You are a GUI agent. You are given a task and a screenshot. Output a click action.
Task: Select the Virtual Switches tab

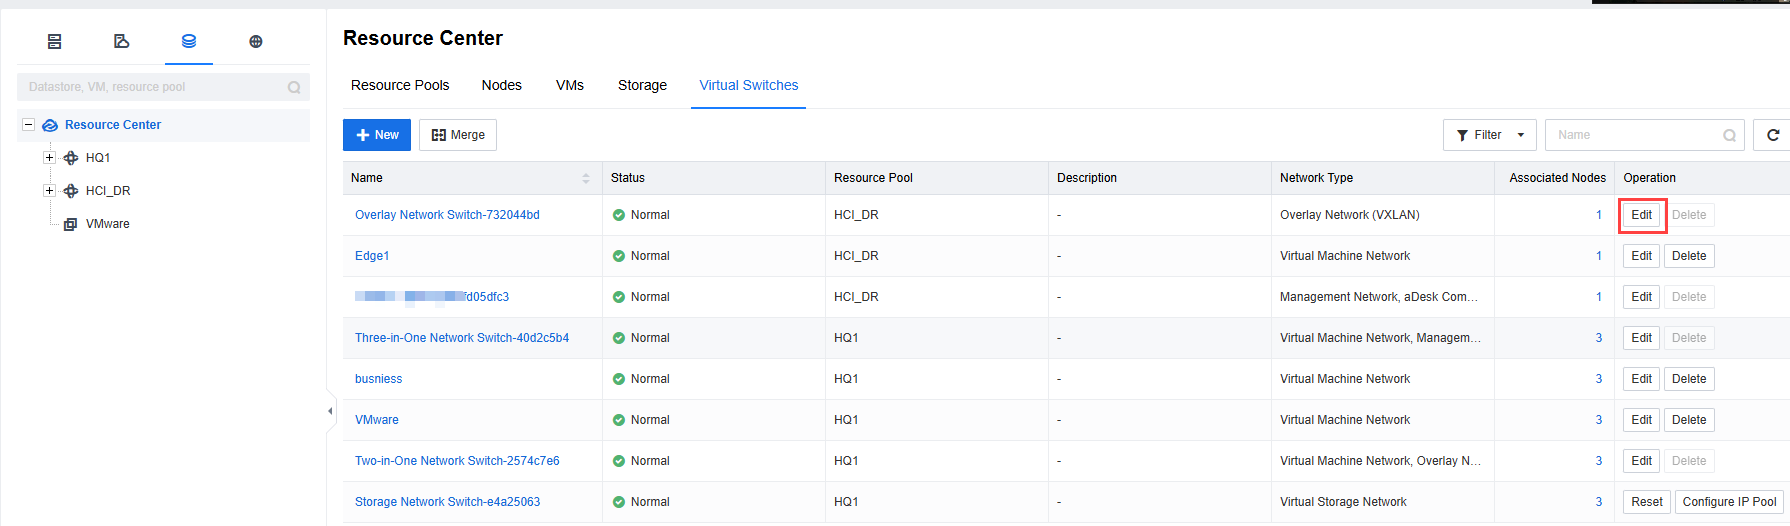click(749, 85)
